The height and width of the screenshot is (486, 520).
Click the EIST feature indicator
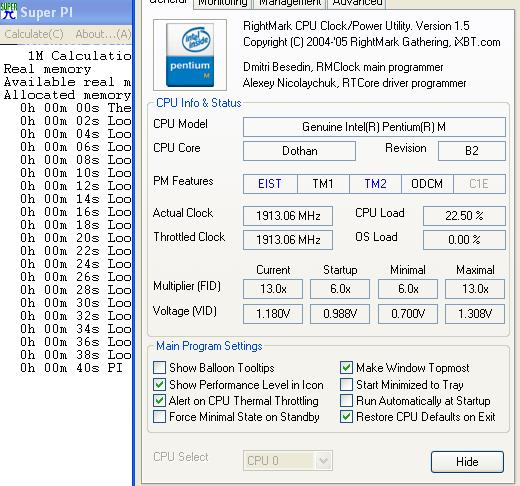[x=270, y=184]
